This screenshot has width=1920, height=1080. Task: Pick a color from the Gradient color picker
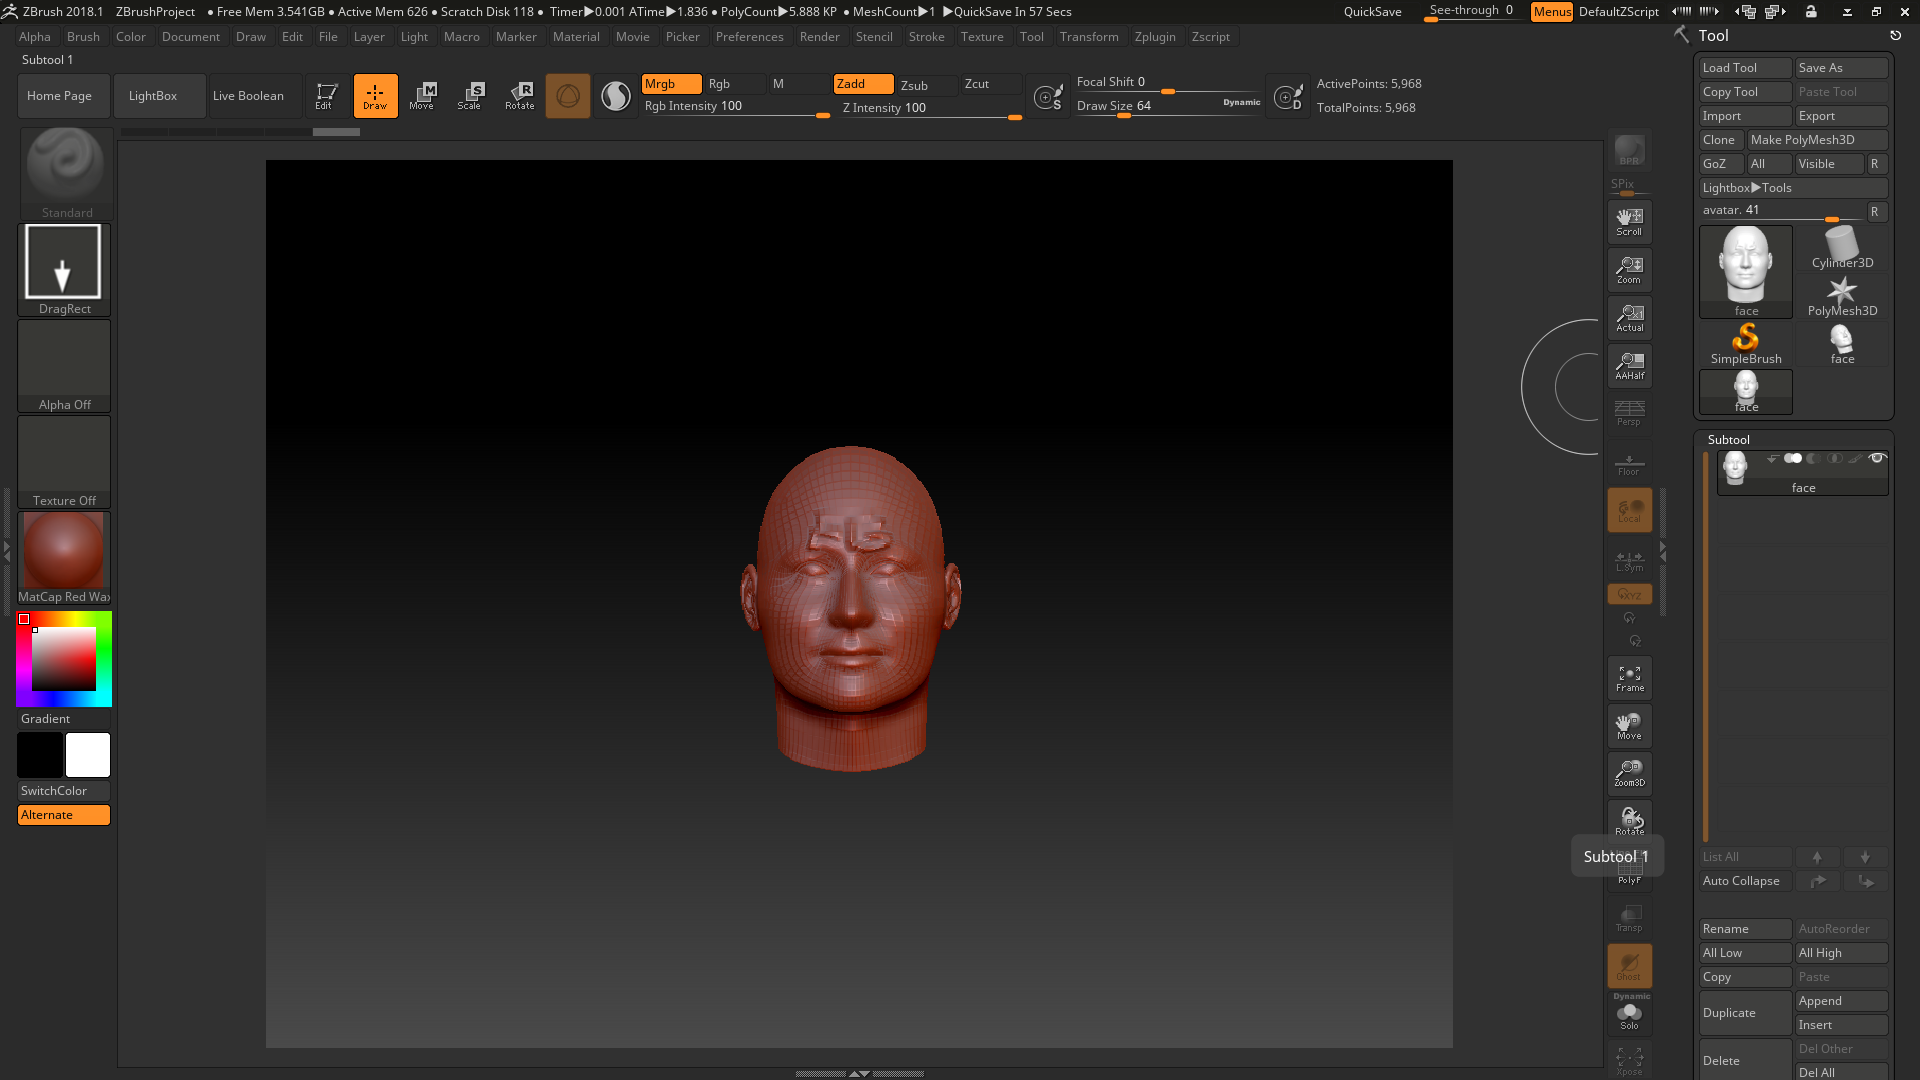[63, 657]
